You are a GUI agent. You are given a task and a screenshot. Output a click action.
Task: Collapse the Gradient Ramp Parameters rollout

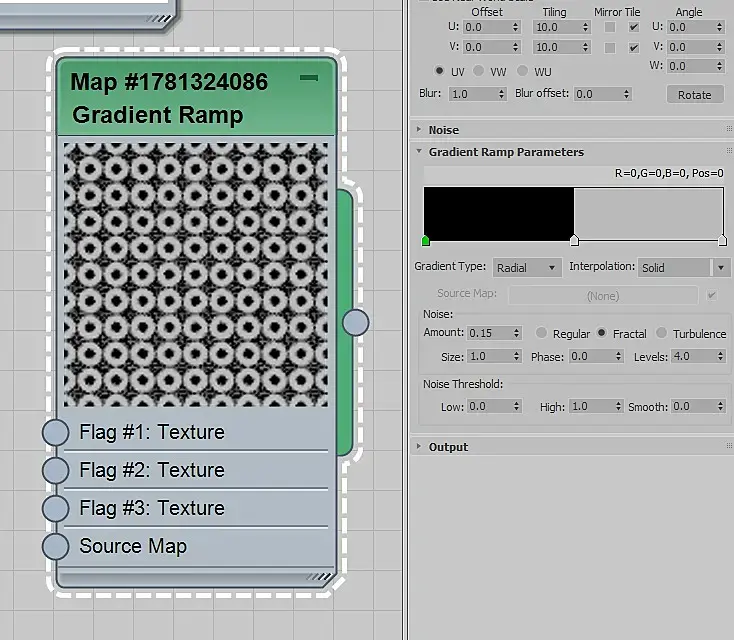coord(419,151)
